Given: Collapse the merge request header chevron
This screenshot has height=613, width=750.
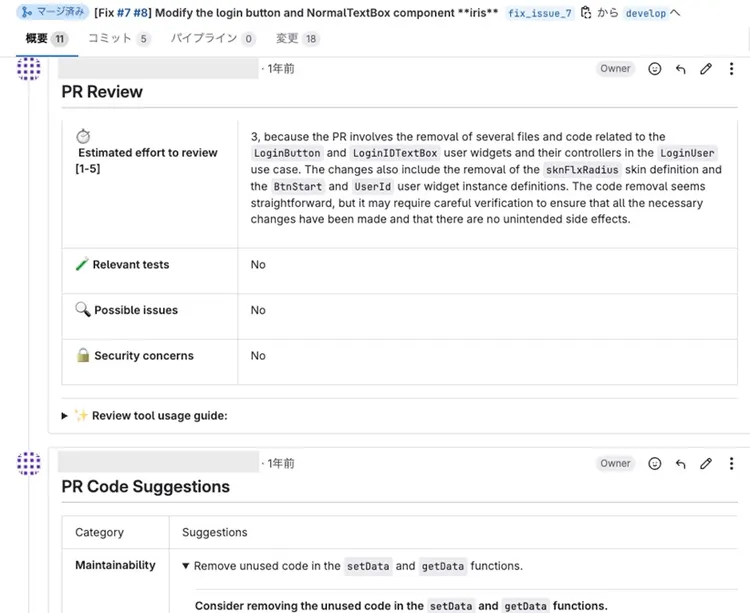Looking at the screenshot, I should 675,13.
